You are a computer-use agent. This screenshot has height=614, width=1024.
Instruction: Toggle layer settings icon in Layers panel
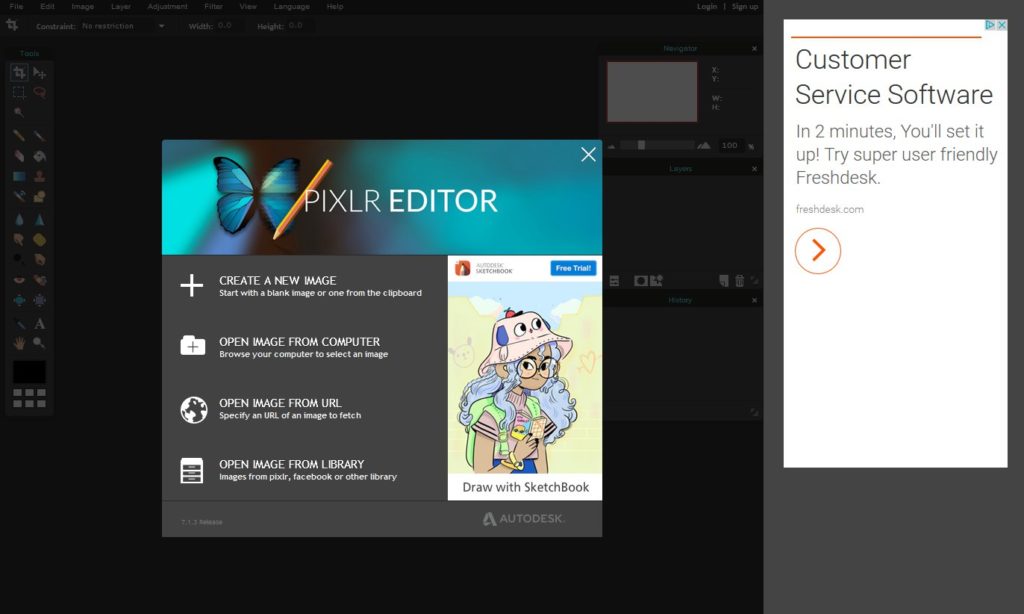[615, 281]
